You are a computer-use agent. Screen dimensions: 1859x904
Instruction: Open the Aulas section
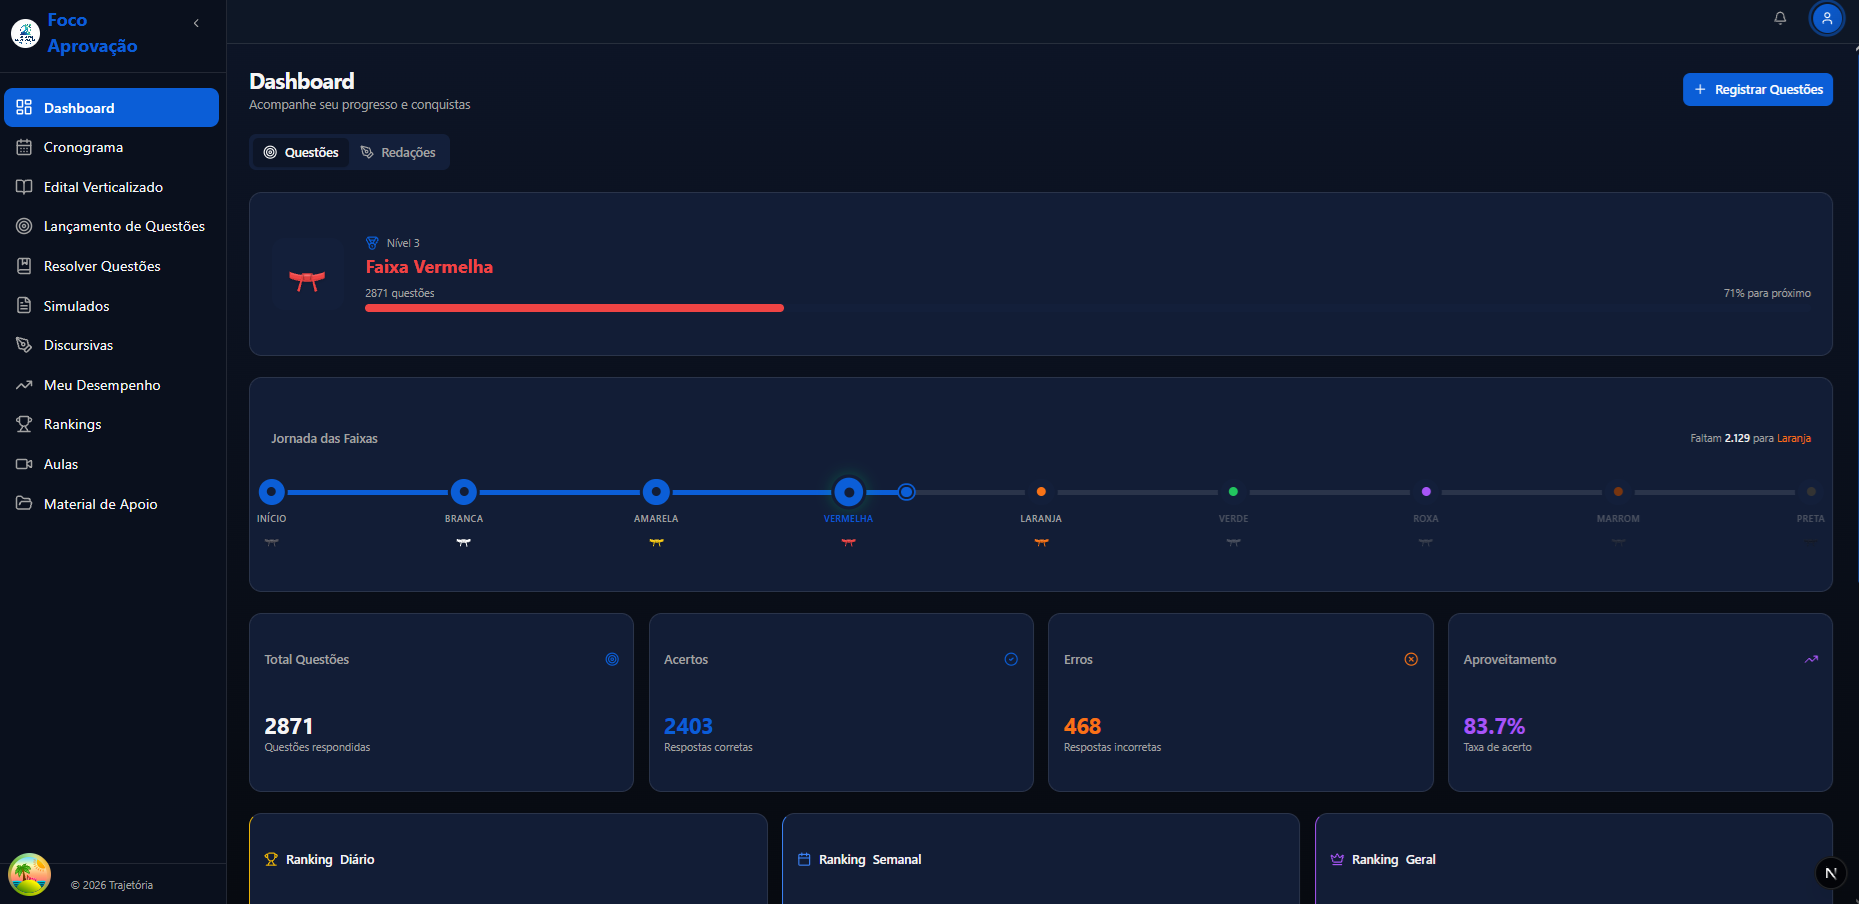[x=111, y=464]
